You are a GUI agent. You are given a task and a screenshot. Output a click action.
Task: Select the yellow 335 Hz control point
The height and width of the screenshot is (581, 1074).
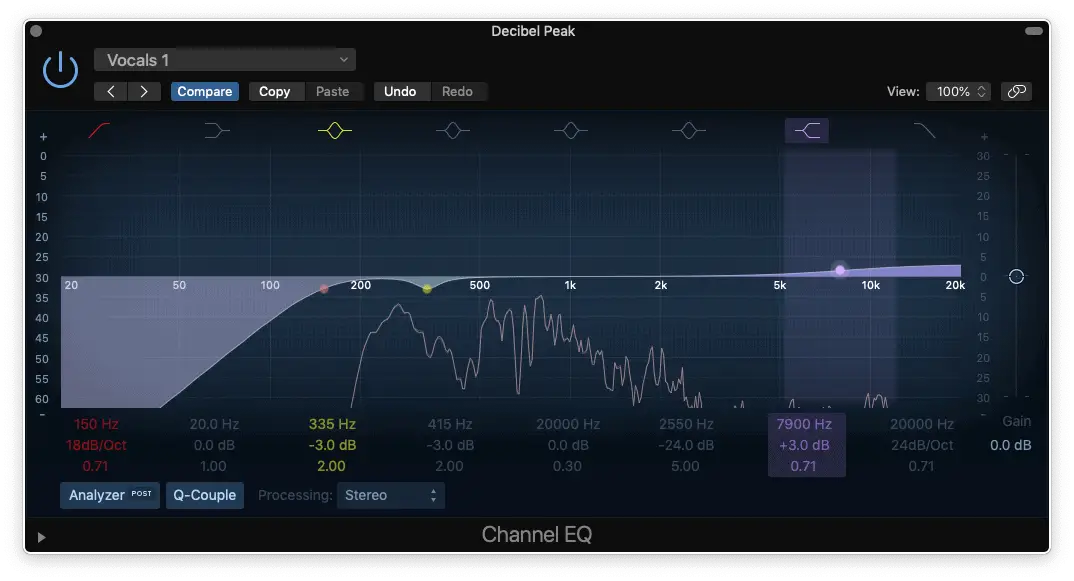(x=427, y=289)
